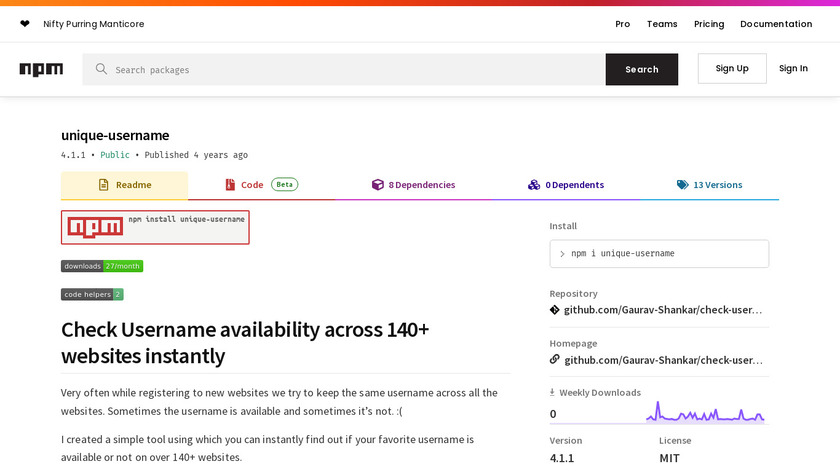This screenshot has width=840, height=472.
Task: Click the homepage link icon
Action: click(x=555, y=360)
